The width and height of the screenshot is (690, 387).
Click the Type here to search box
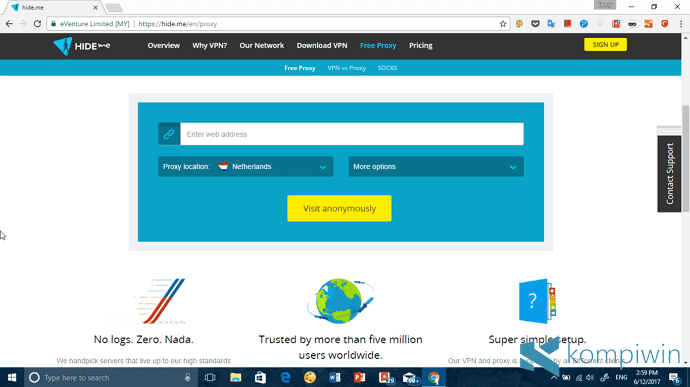coord(110,377)
